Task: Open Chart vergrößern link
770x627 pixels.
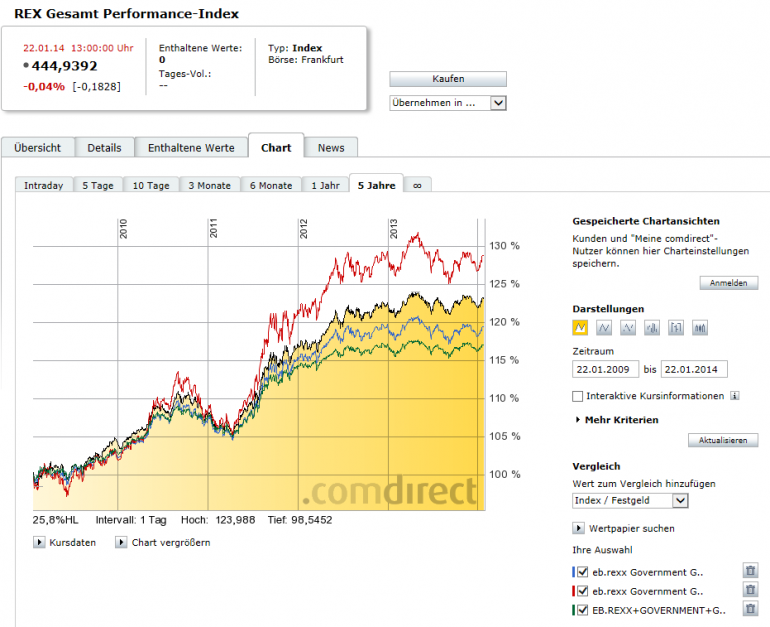Action: click(171, 543)
